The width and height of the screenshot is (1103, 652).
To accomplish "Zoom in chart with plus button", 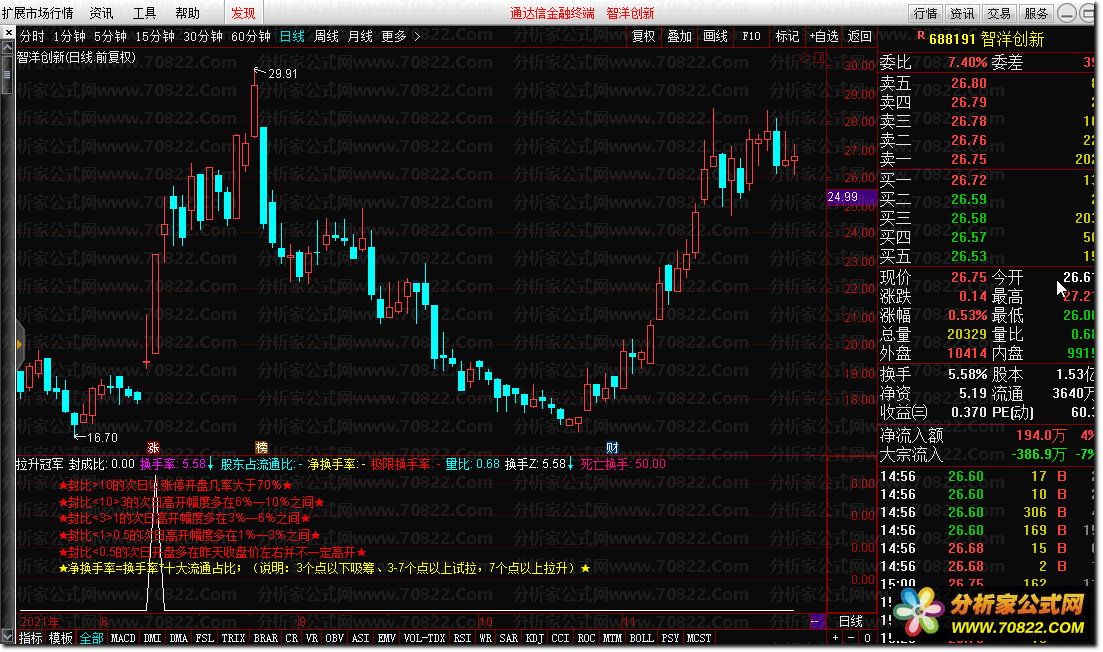I will coord(836,638).
